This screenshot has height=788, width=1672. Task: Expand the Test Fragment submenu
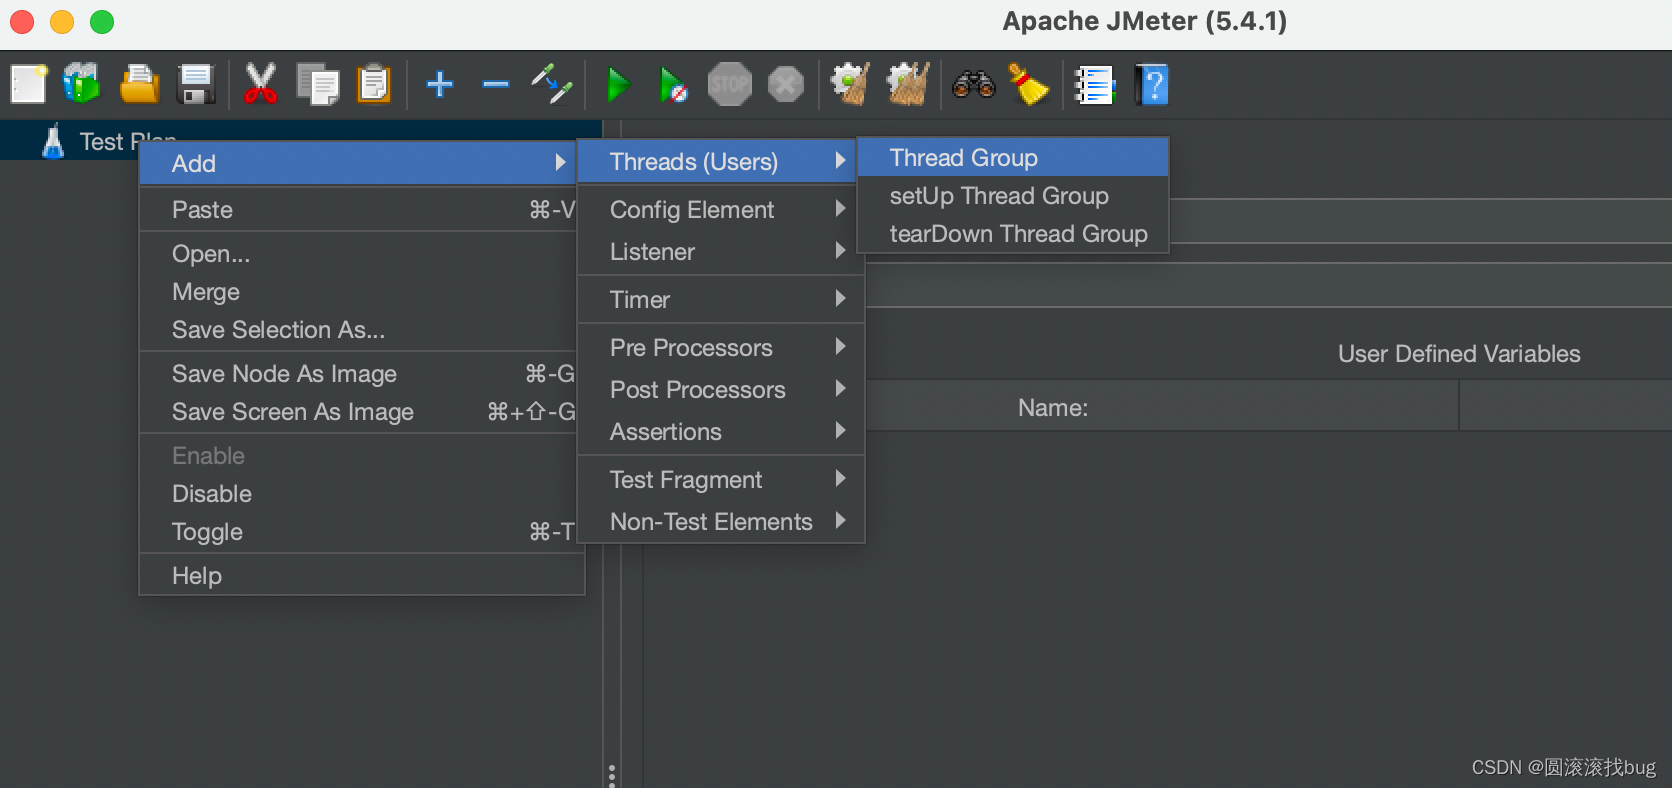pos(720,479)
